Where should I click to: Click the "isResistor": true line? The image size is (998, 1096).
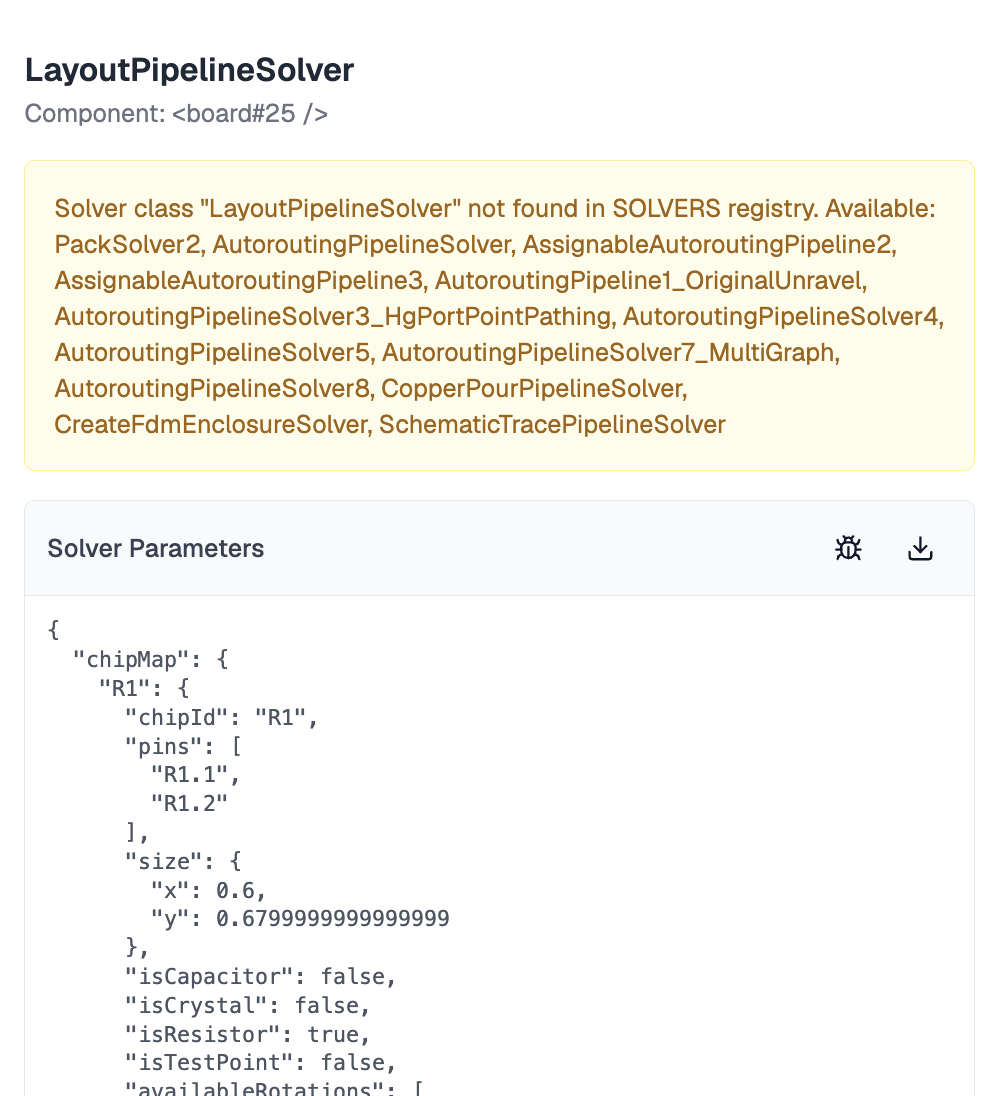(247, 1034)
